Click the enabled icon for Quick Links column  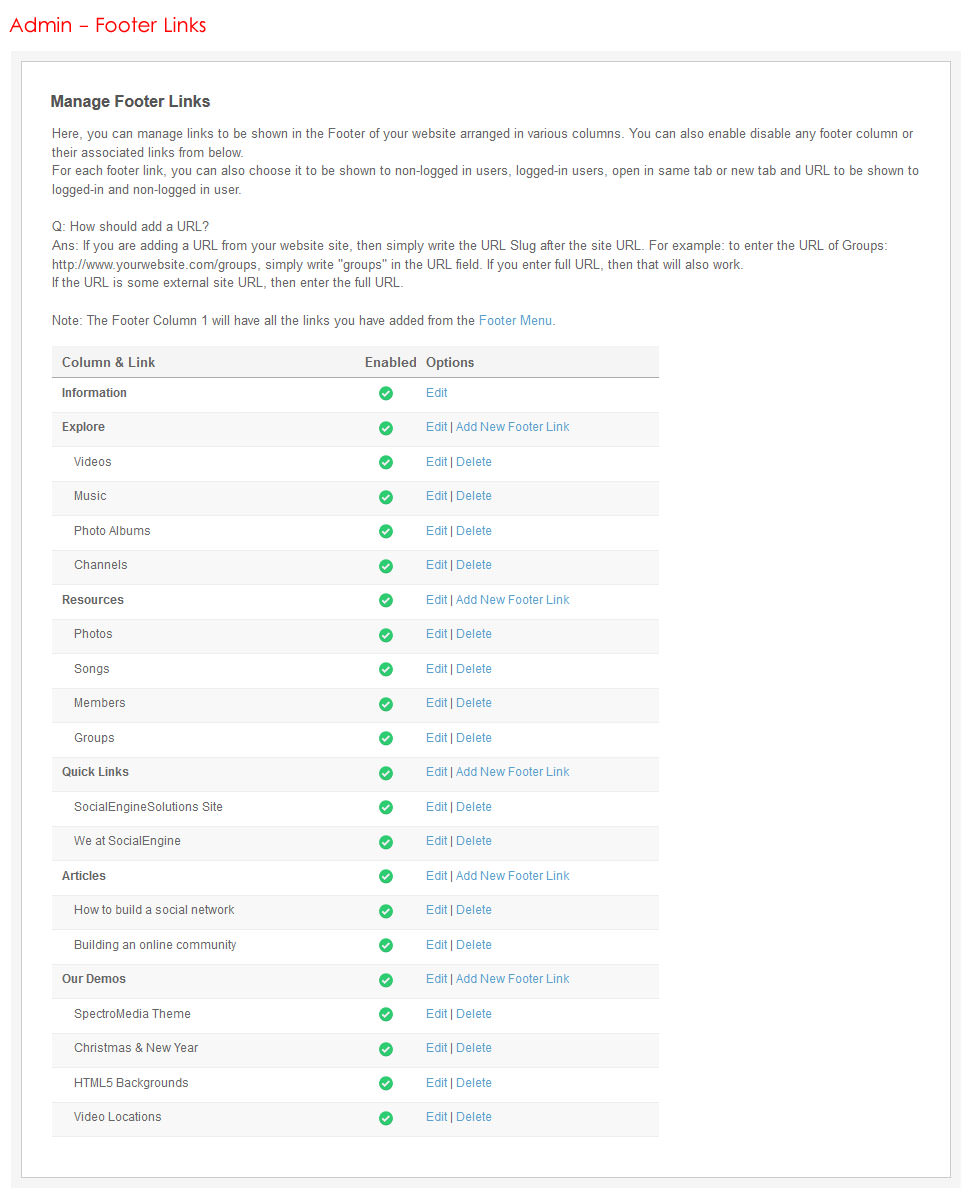[386, 773]
